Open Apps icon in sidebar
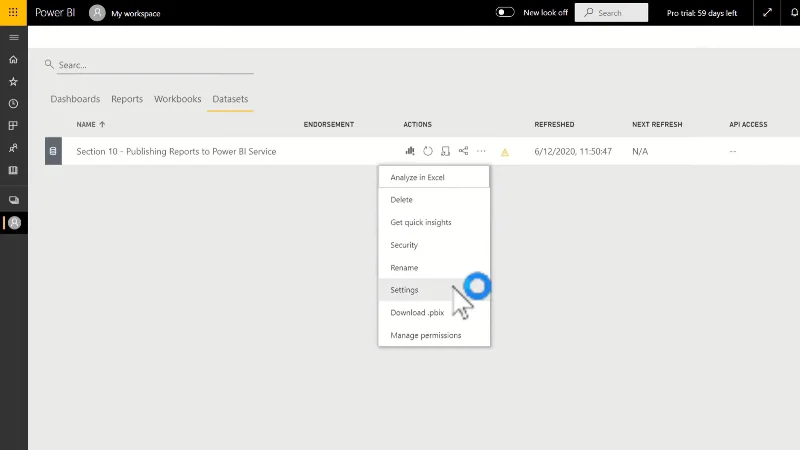This screenshot has width=800, height=450. tap(14, 126)
